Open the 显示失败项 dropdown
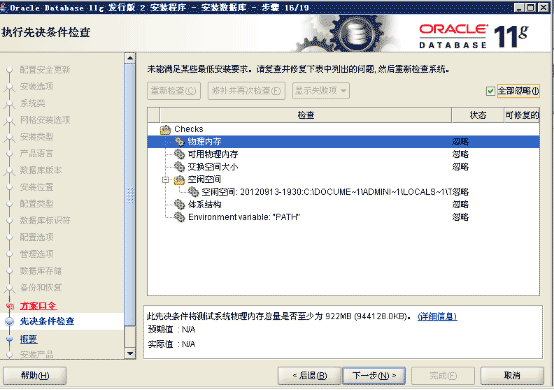This screenshot has height=390, width=554. 321,91
